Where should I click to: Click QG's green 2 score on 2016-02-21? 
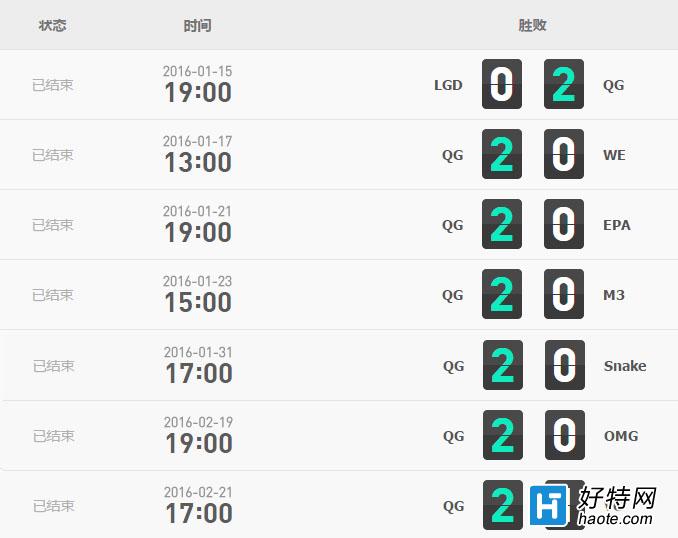[x=503, y=506]
